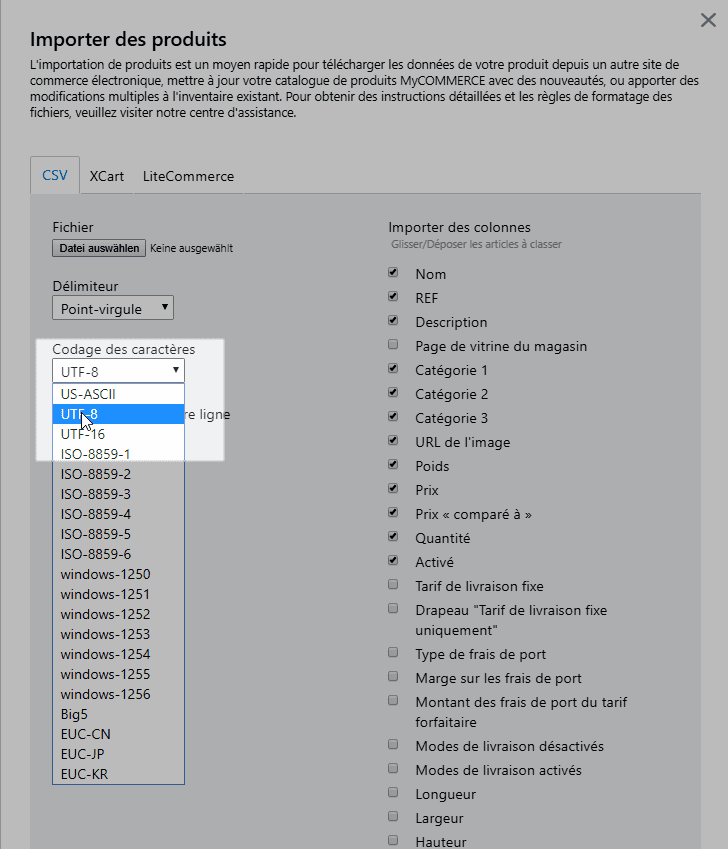Click the Importer des produits title
Screen dimensions: 728x849
(128, 40)
